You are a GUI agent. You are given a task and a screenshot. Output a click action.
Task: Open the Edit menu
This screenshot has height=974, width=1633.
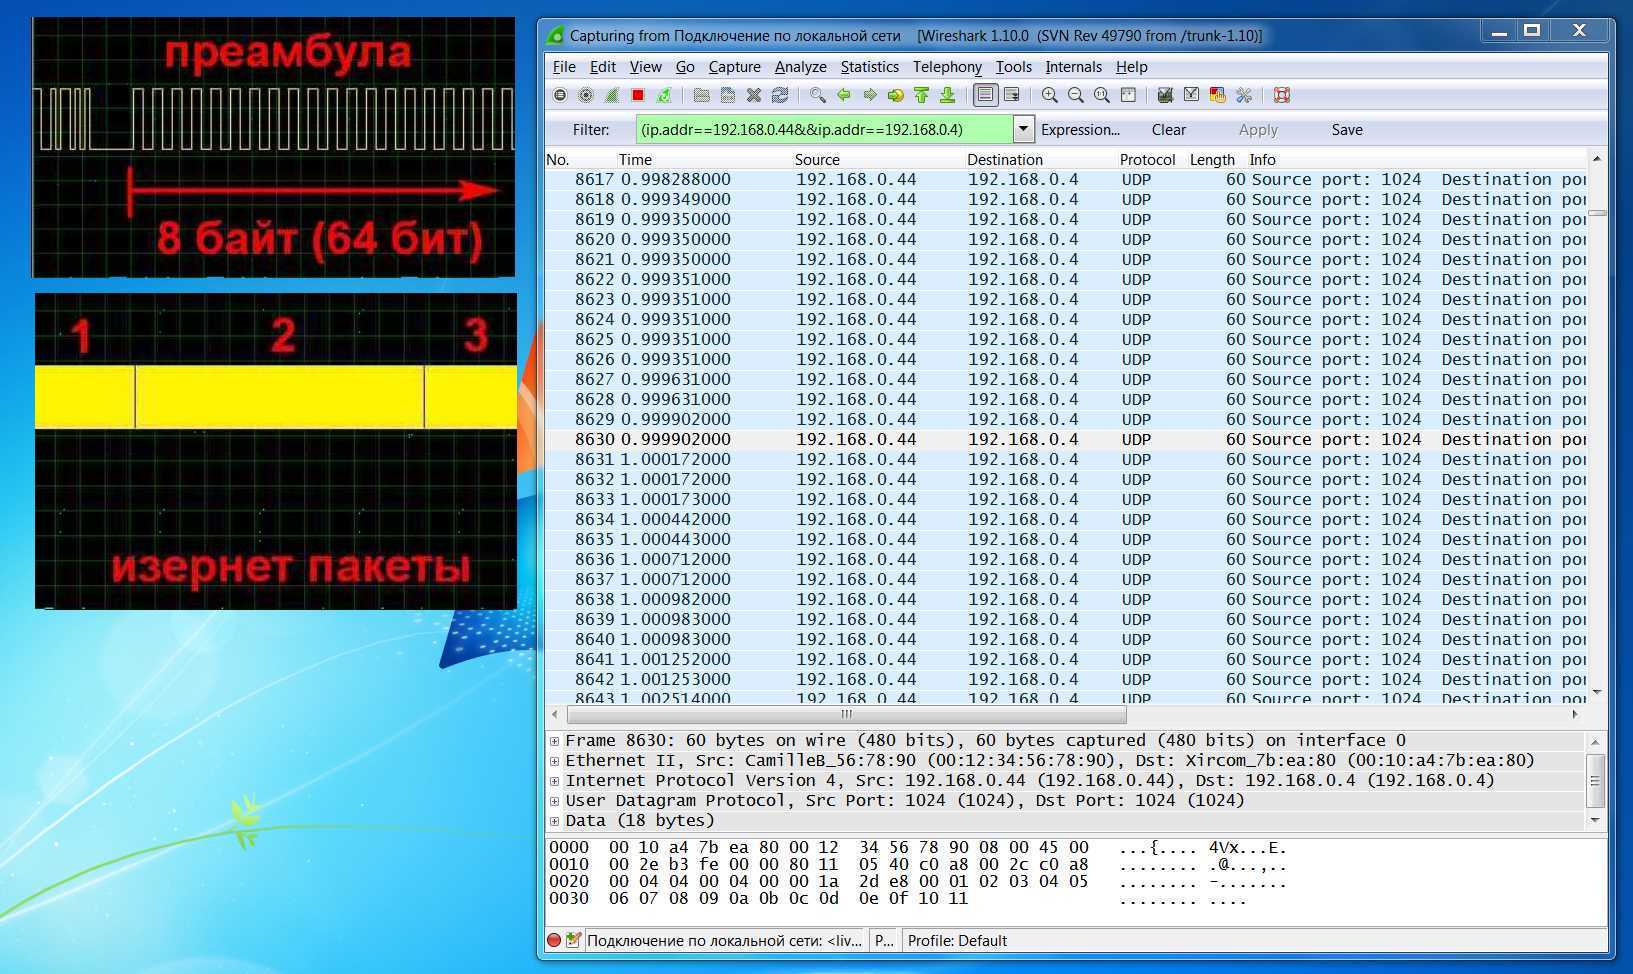[603, 67]
